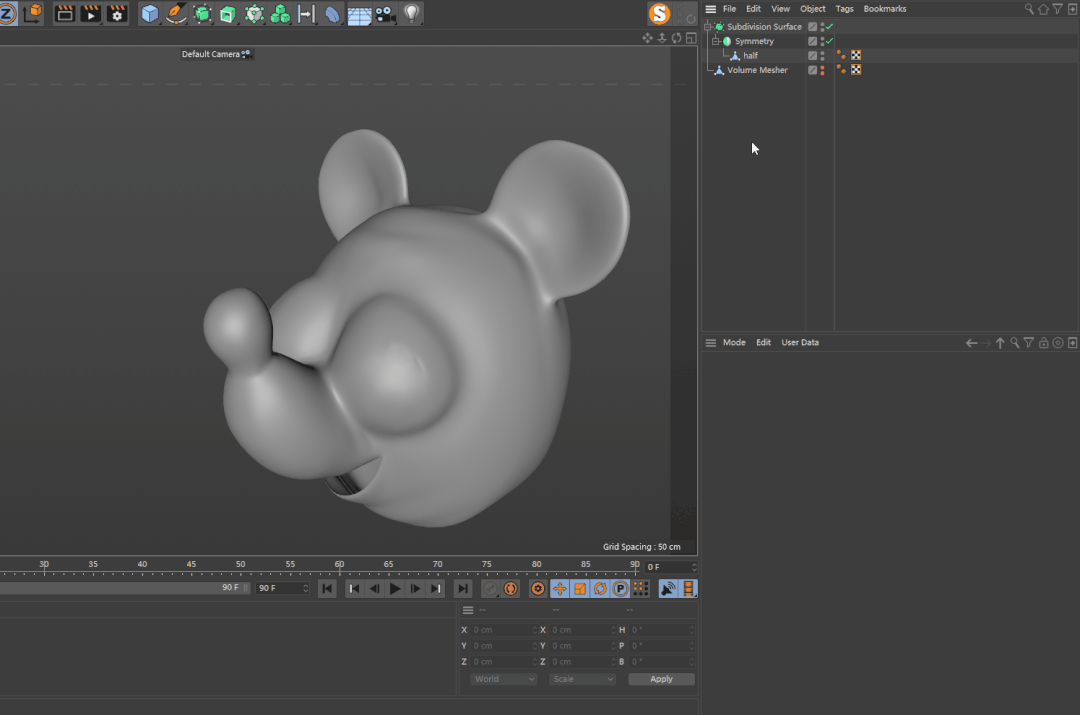1080x715 pixels.
Task: Click the Floor environment grid icon
Action: pyautogui.click(x=359, y=13)
